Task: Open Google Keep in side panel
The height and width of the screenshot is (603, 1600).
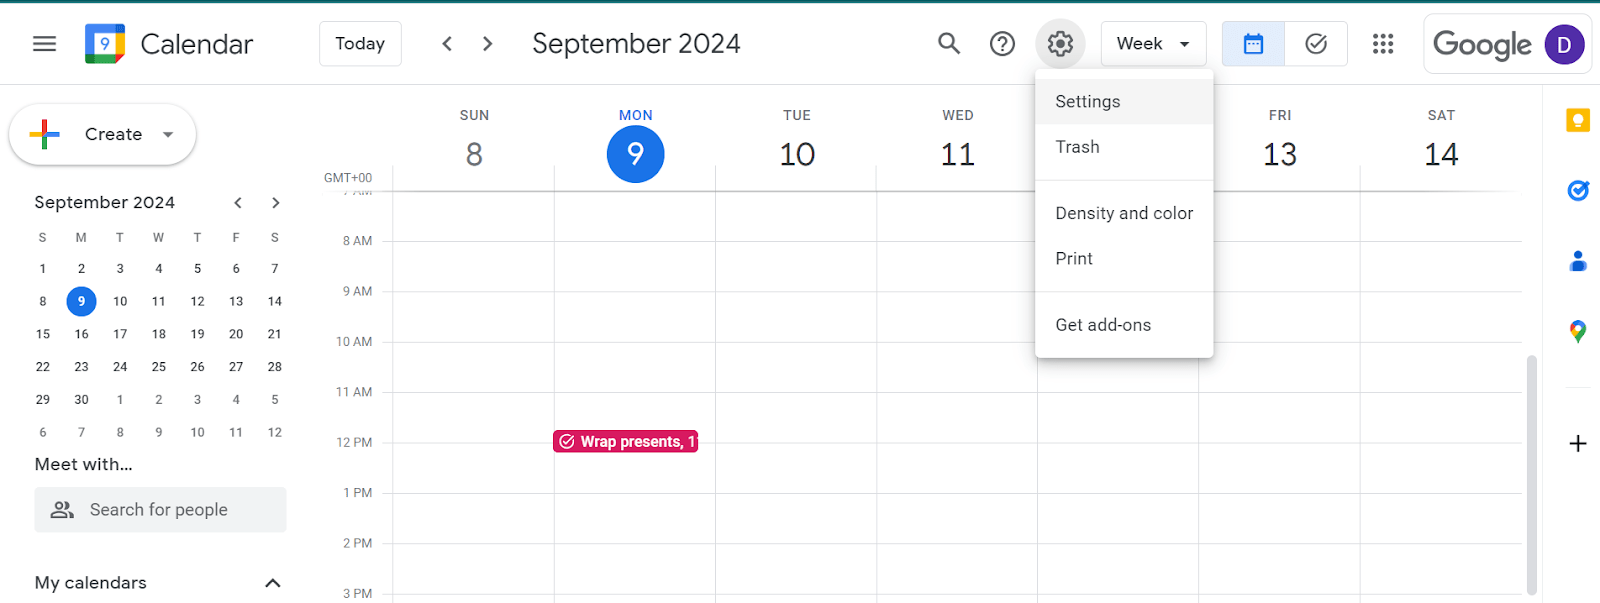Action: (x=1577, y=121)
